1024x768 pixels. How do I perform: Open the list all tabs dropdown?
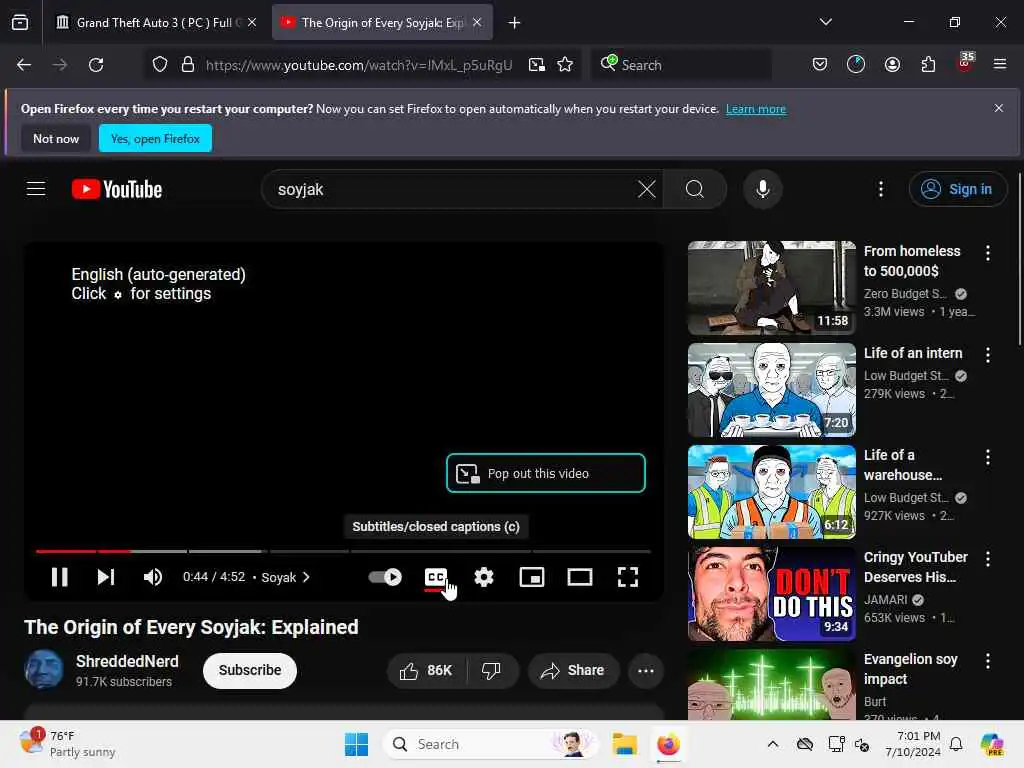(825, 22)
